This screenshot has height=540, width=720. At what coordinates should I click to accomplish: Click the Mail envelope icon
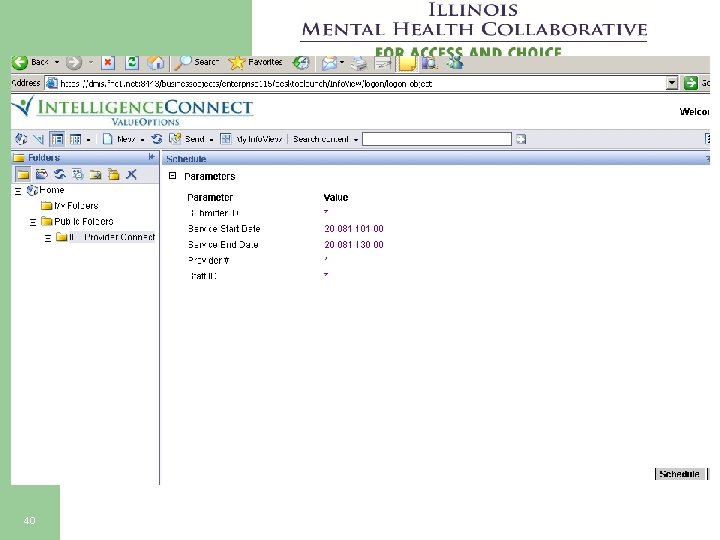tap(329, 63)
